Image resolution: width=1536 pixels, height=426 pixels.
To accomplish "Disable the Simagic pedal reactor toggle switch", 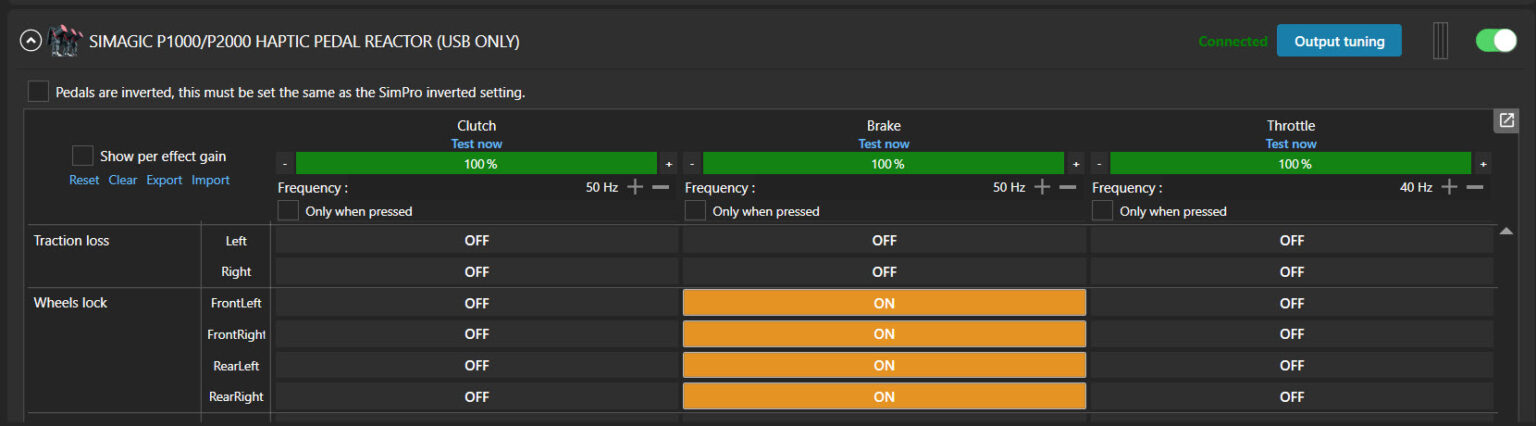I will pyautogui.click(x=1496, y=41).
